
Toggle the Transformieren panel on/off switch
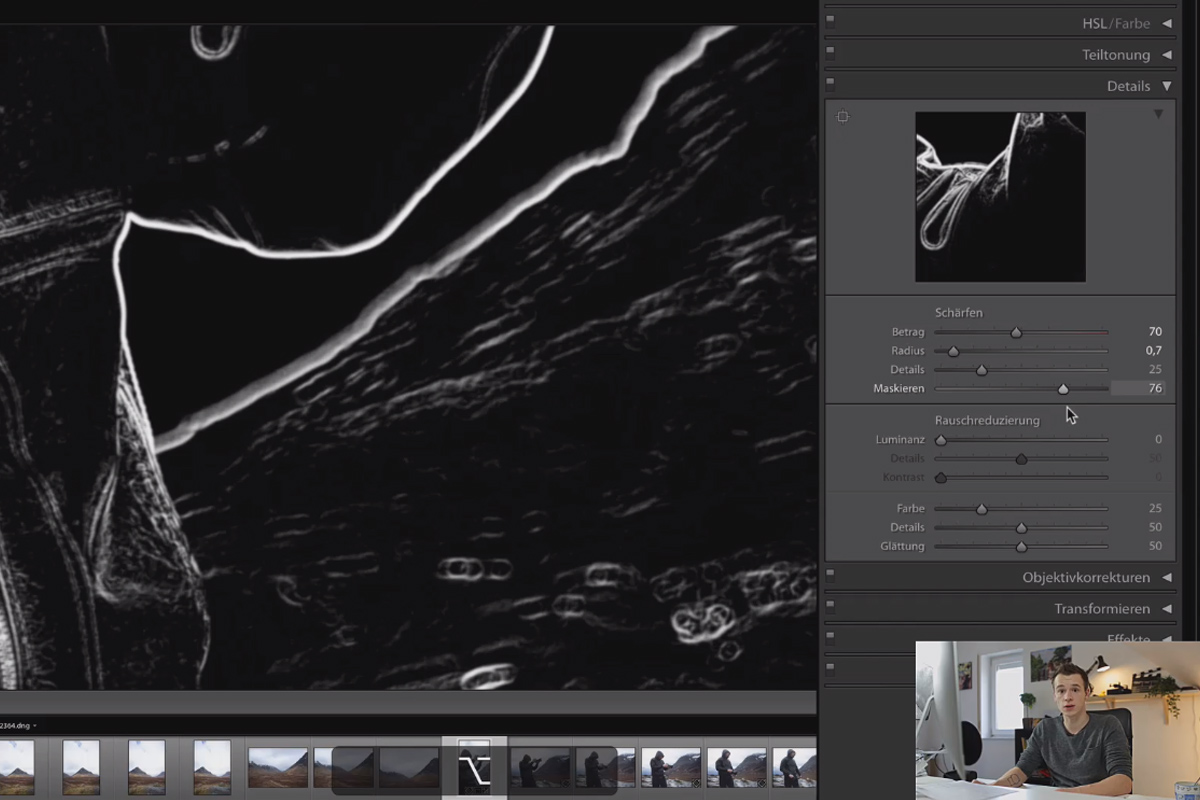pos(830,606)
